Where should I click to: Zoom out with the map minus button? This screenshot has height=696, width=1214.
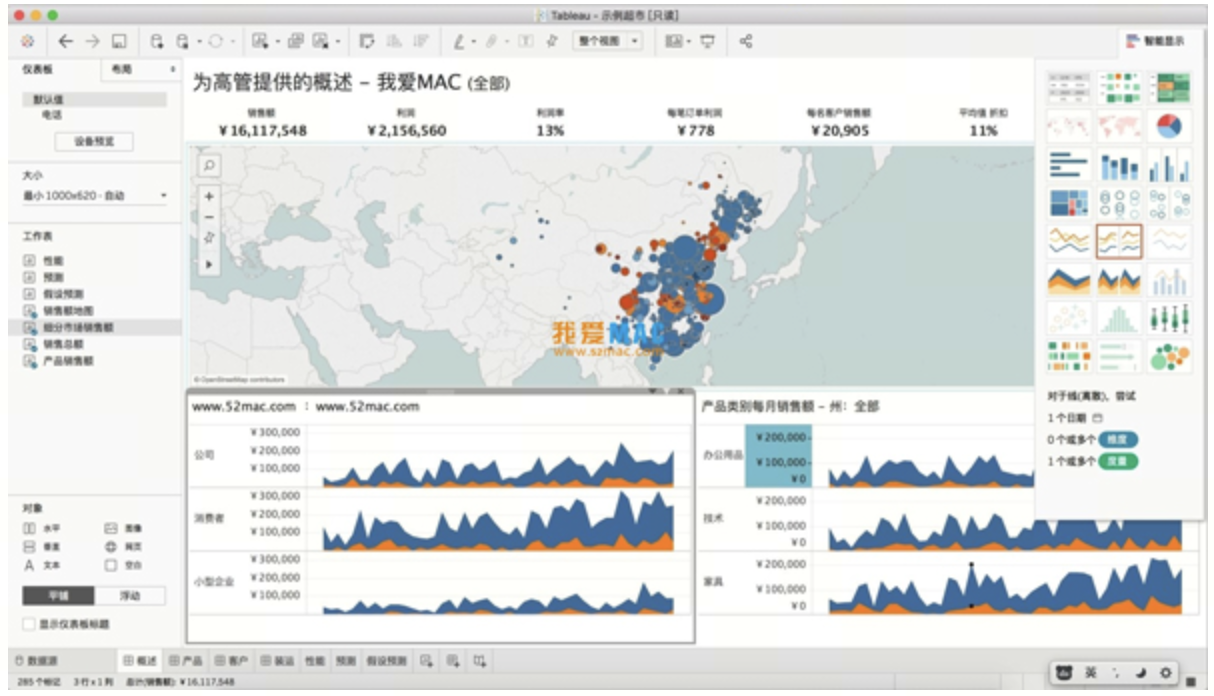[209, 217]
